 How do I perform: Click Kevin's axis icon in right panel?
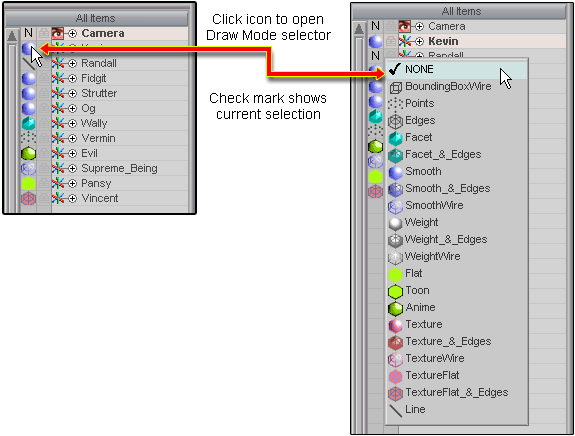pyautogui.click(x=405, y=41)
